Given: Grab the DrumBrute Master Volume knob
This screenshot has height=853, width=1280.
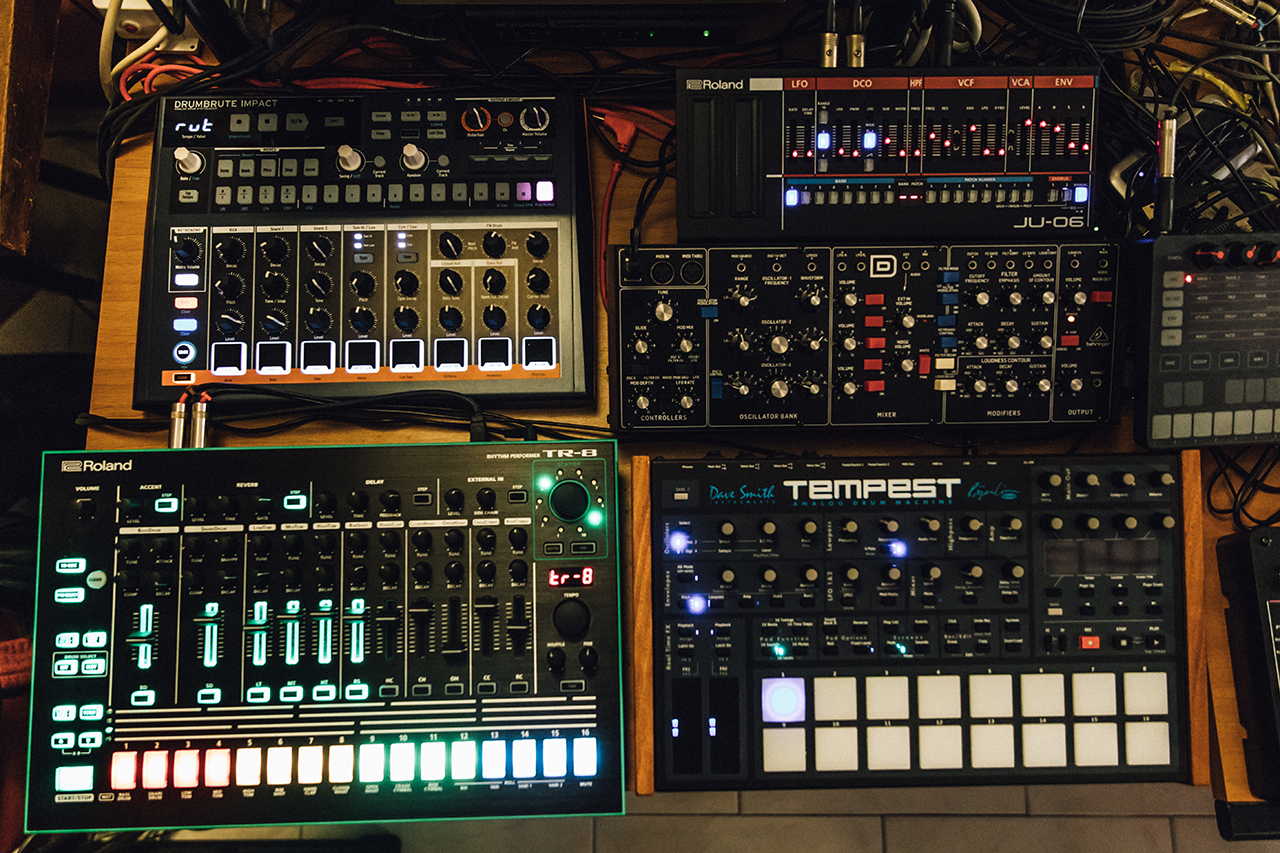Looking at the screenshot, I should coord(534,118).
